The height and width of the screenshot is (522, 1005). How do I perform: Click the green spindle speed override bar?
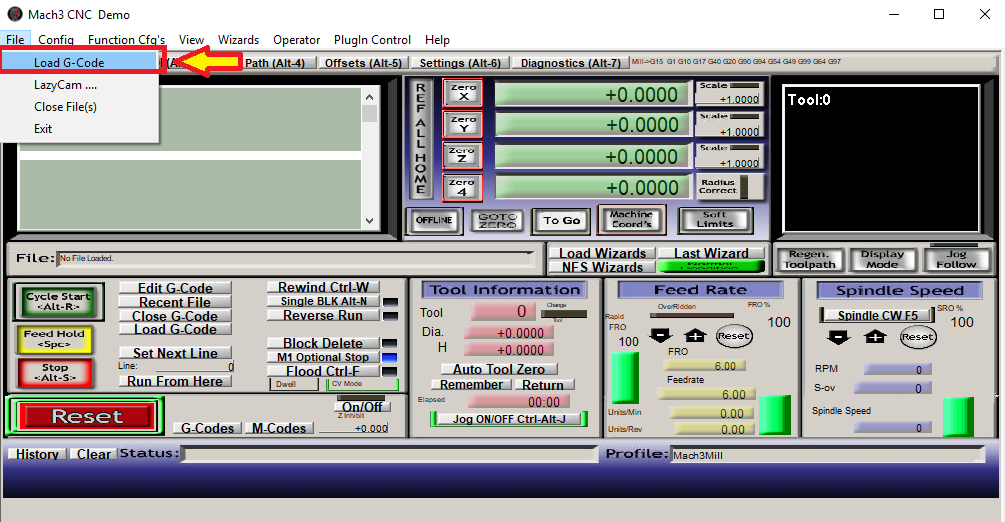pos(958,417)
